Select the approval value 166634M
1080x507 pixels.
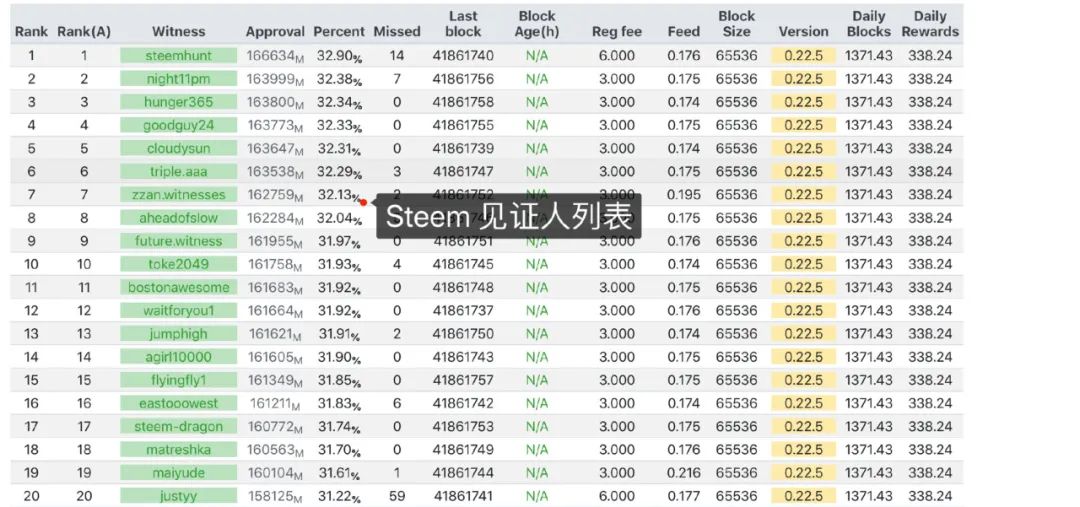coord(276,56)
